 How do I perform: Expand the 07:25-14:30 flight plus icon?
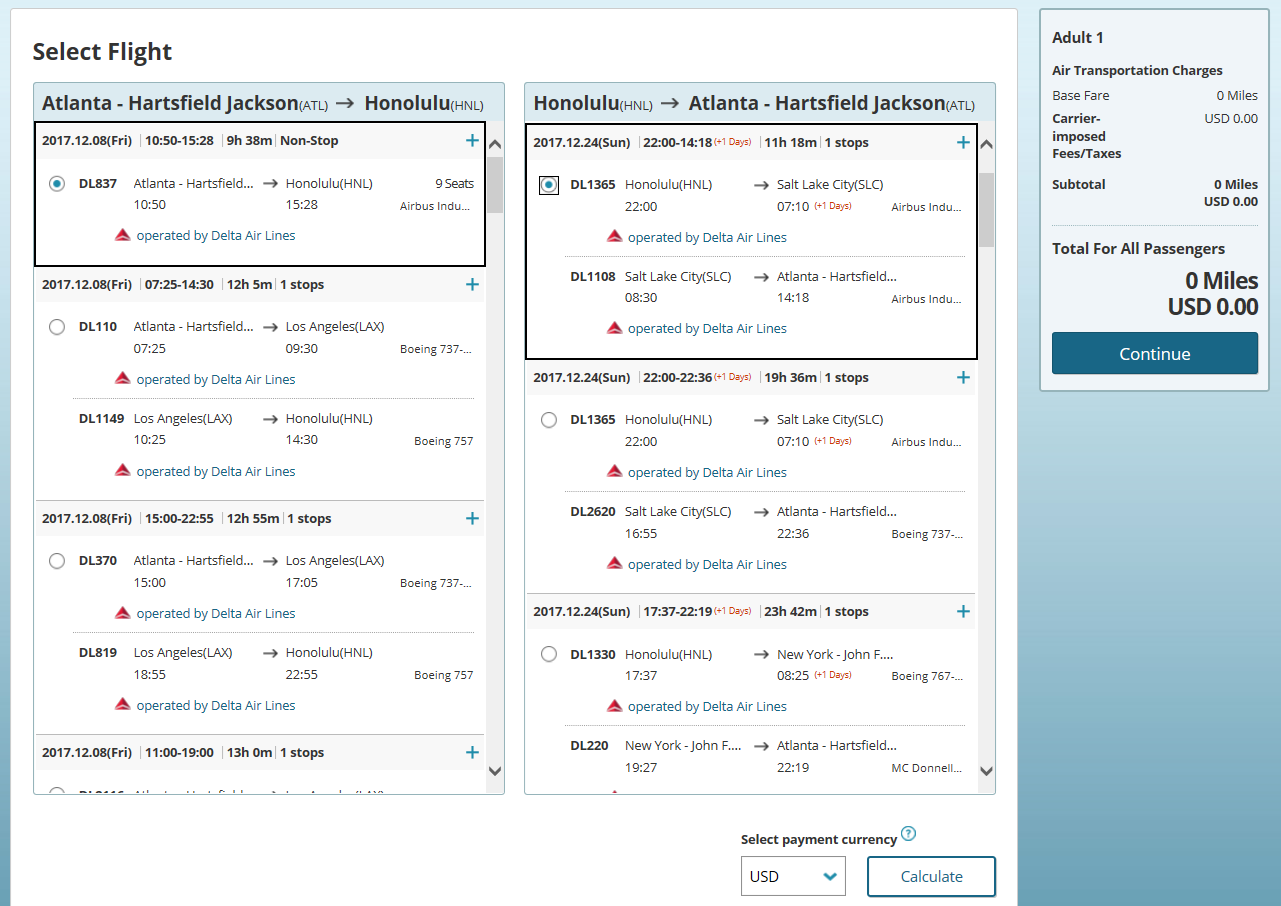[x=472, y=285]
